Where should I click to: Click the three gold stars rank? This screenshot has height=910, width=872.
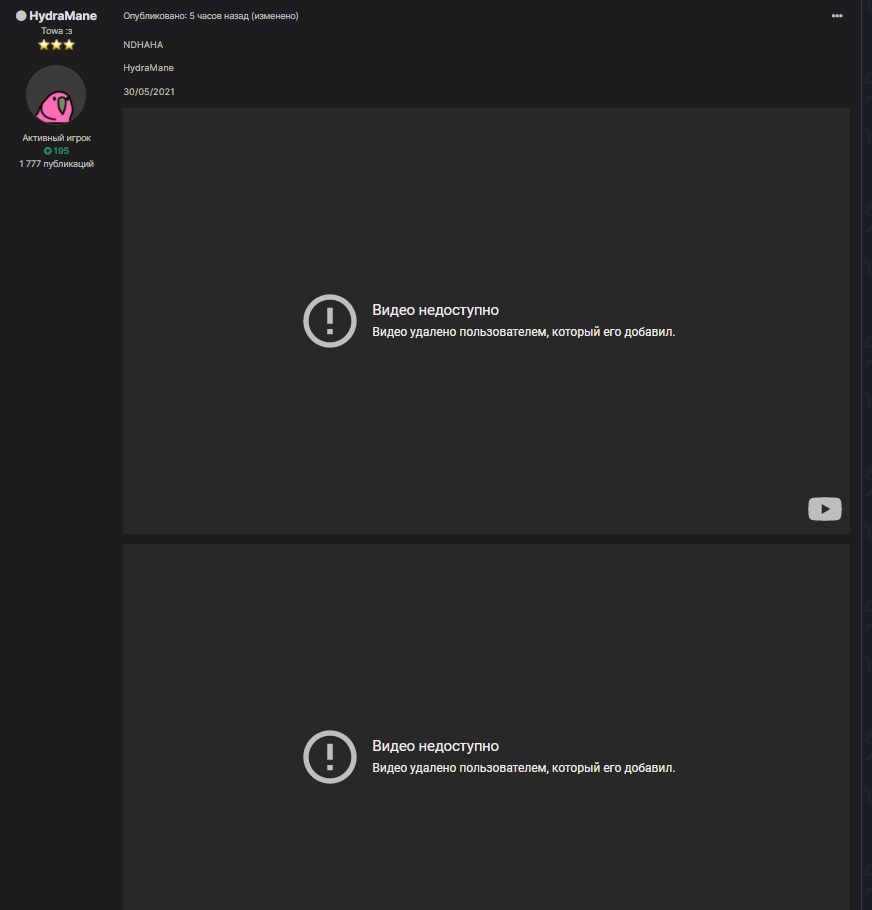click(56, 45)
